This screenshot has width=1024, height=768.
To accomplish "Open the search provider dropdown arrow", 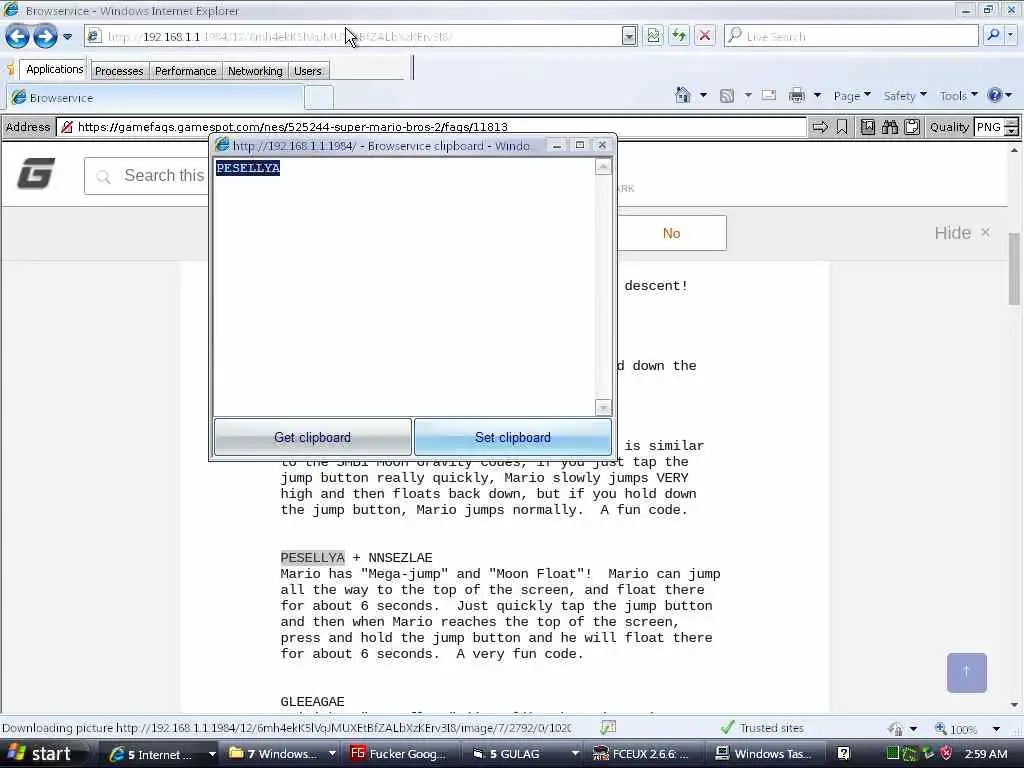I will tap(1011, 35).
